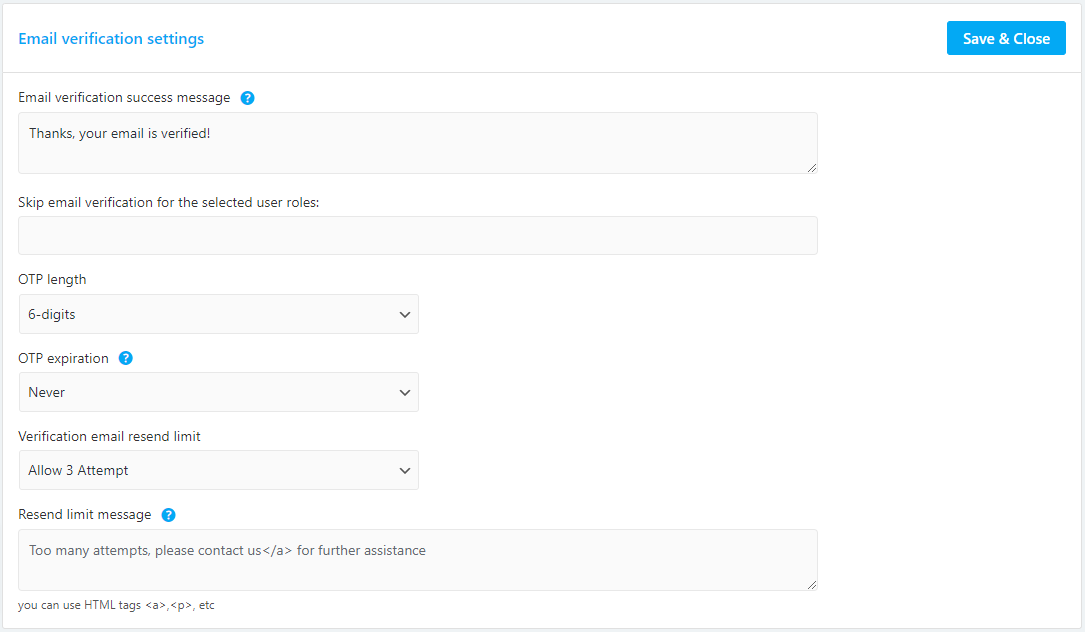Focus the skip verification user roles field
The image size is (1085, 632).
point(417,235)
